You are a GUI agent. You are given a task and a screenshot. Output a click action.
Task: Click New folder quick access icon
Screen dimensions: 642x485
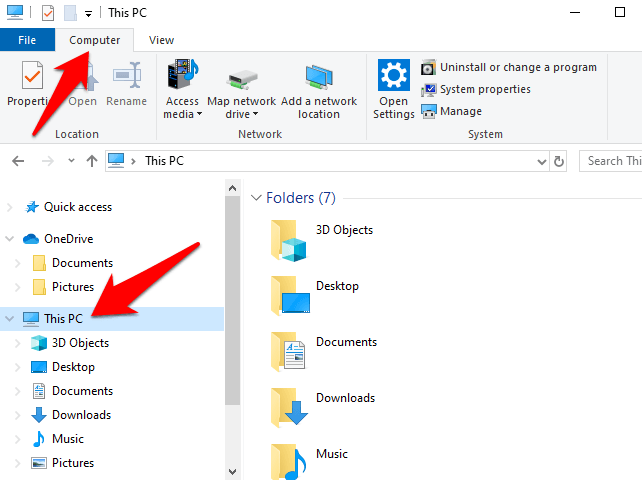(70, 13)
